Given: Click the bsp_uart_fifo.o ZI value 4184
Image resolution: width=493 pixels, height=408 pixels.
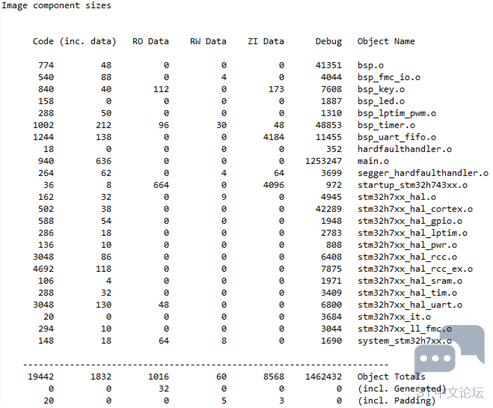Looking at the screenshot, I should point(274,137).
